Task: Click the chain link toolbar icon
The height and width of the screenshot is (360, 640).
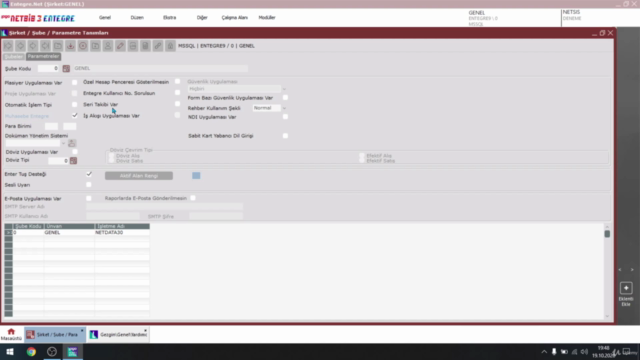Action: point(158,46)
